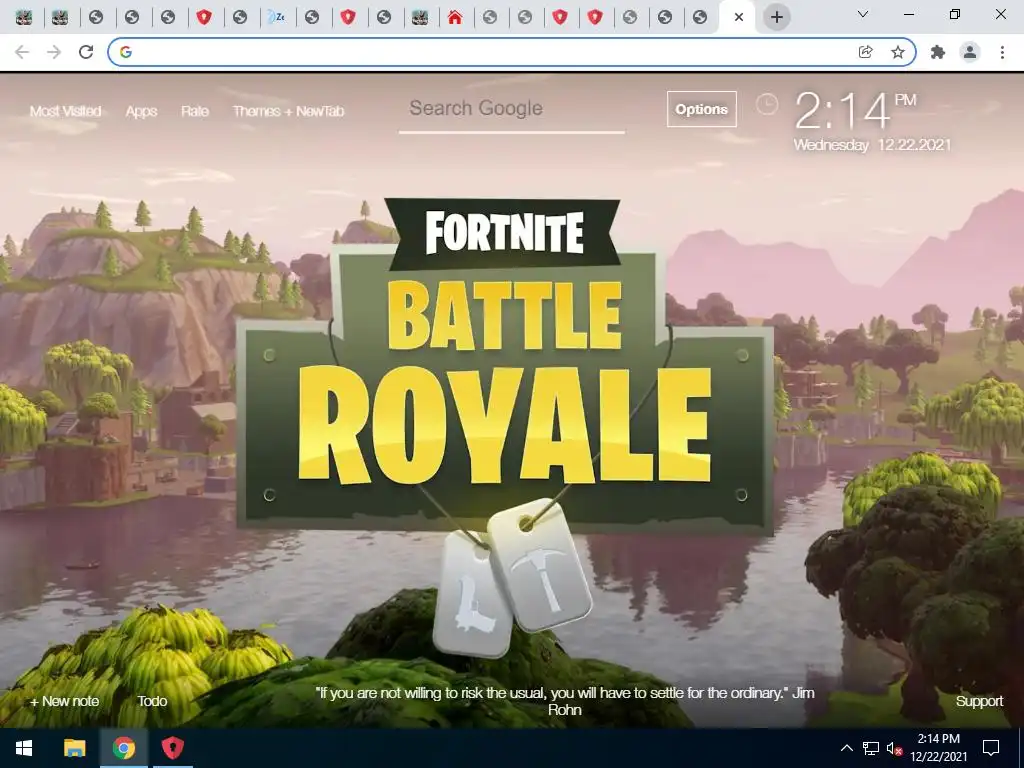Click the Jim Rohn quote text

pos(564,701)
